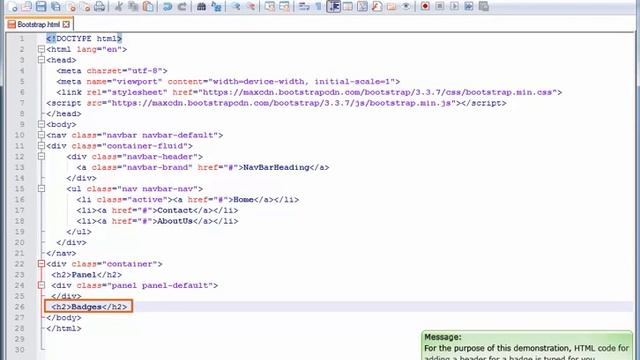Open Folder as Workspace icon

(391, 6)
